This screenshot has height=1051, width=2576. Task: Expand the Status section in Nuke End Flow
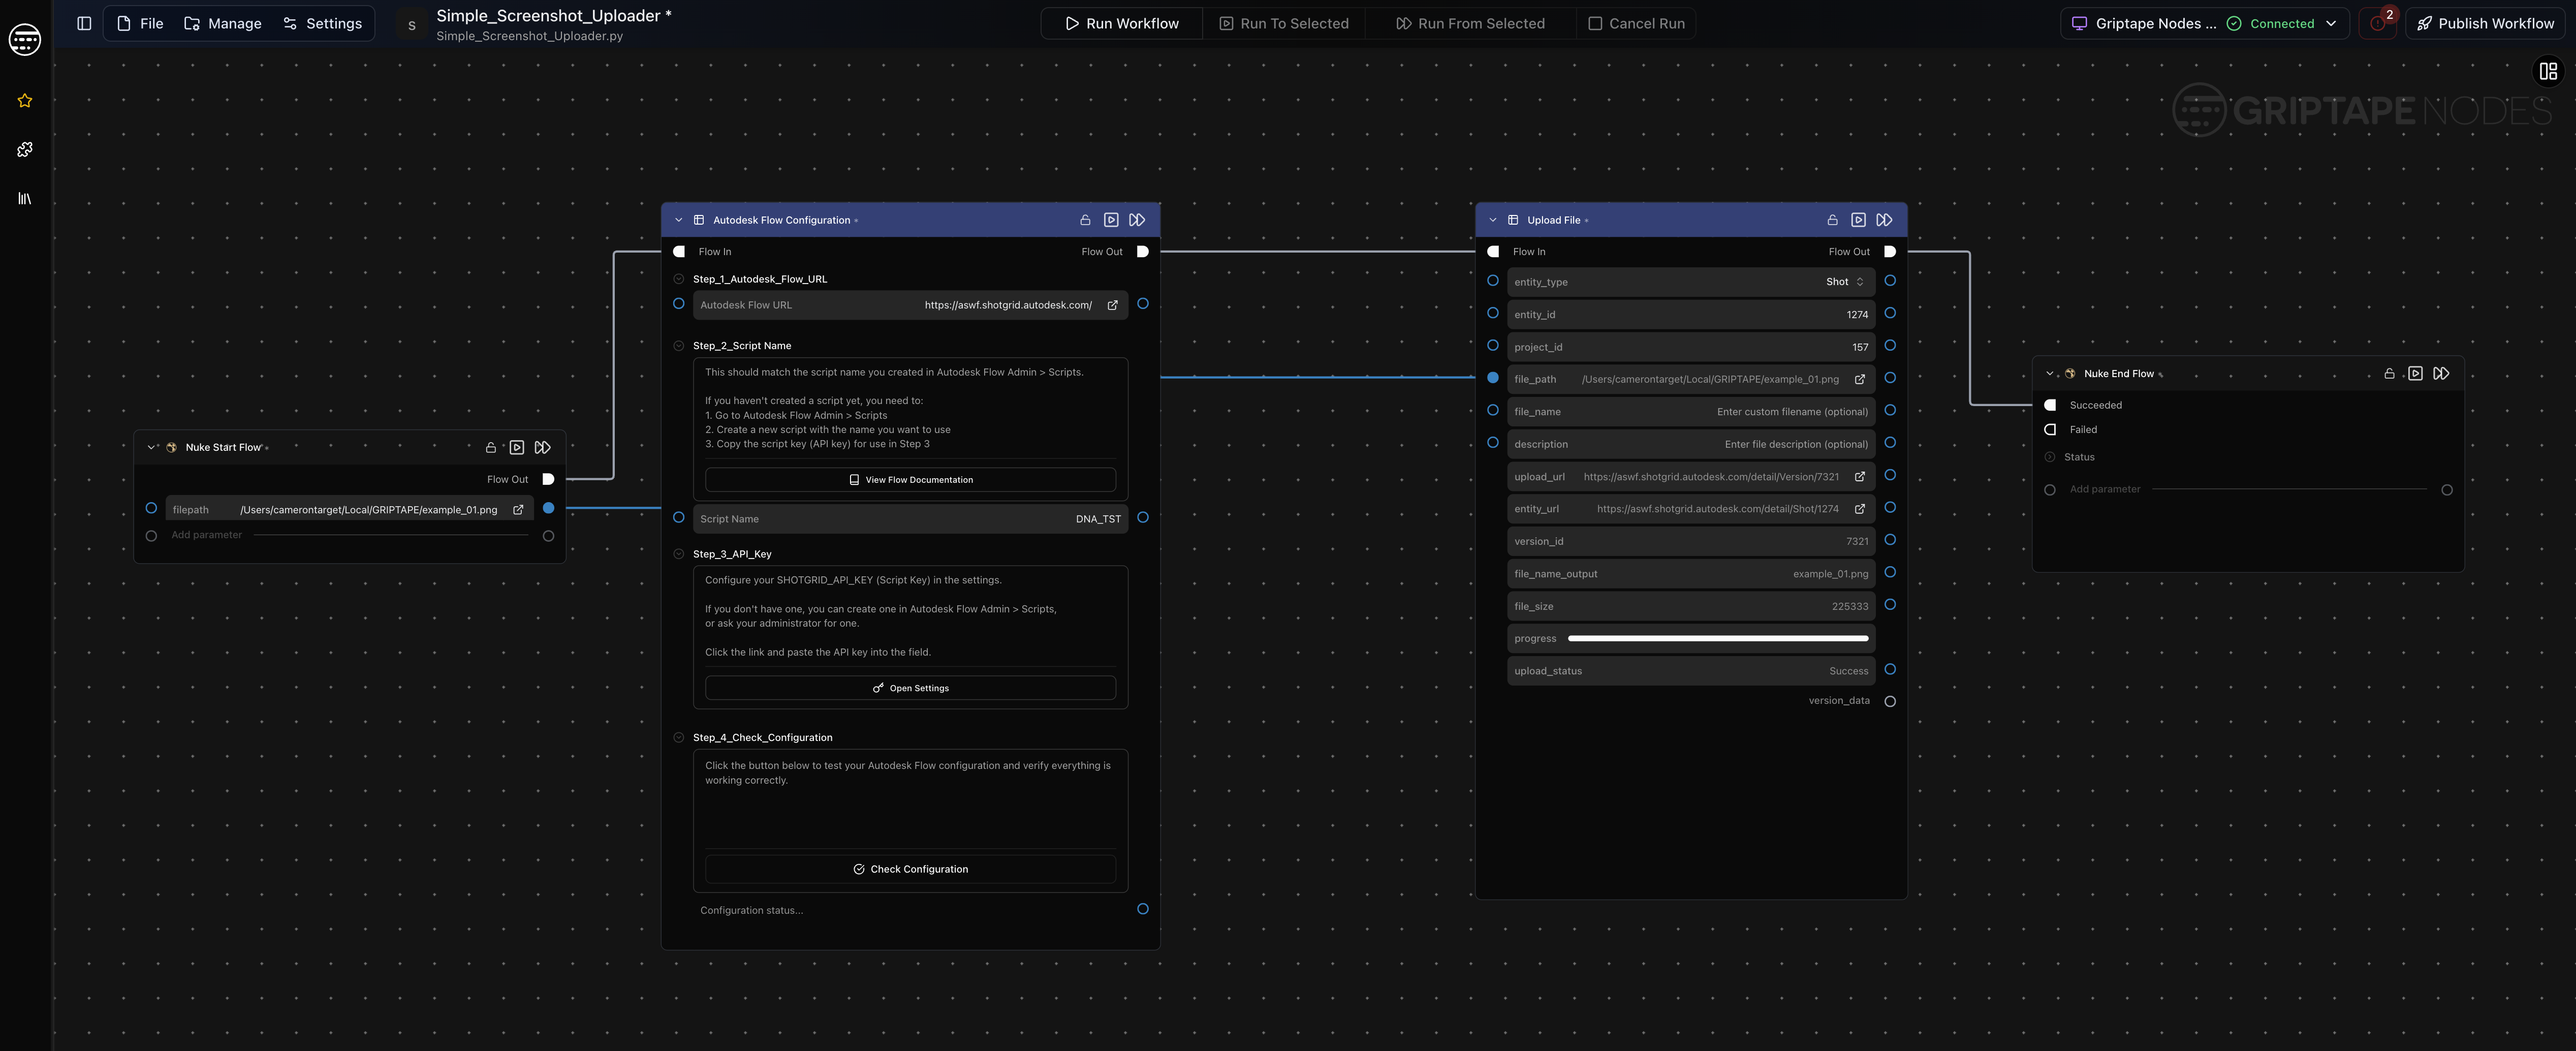pyautogui.click(x=2050, y=457)
